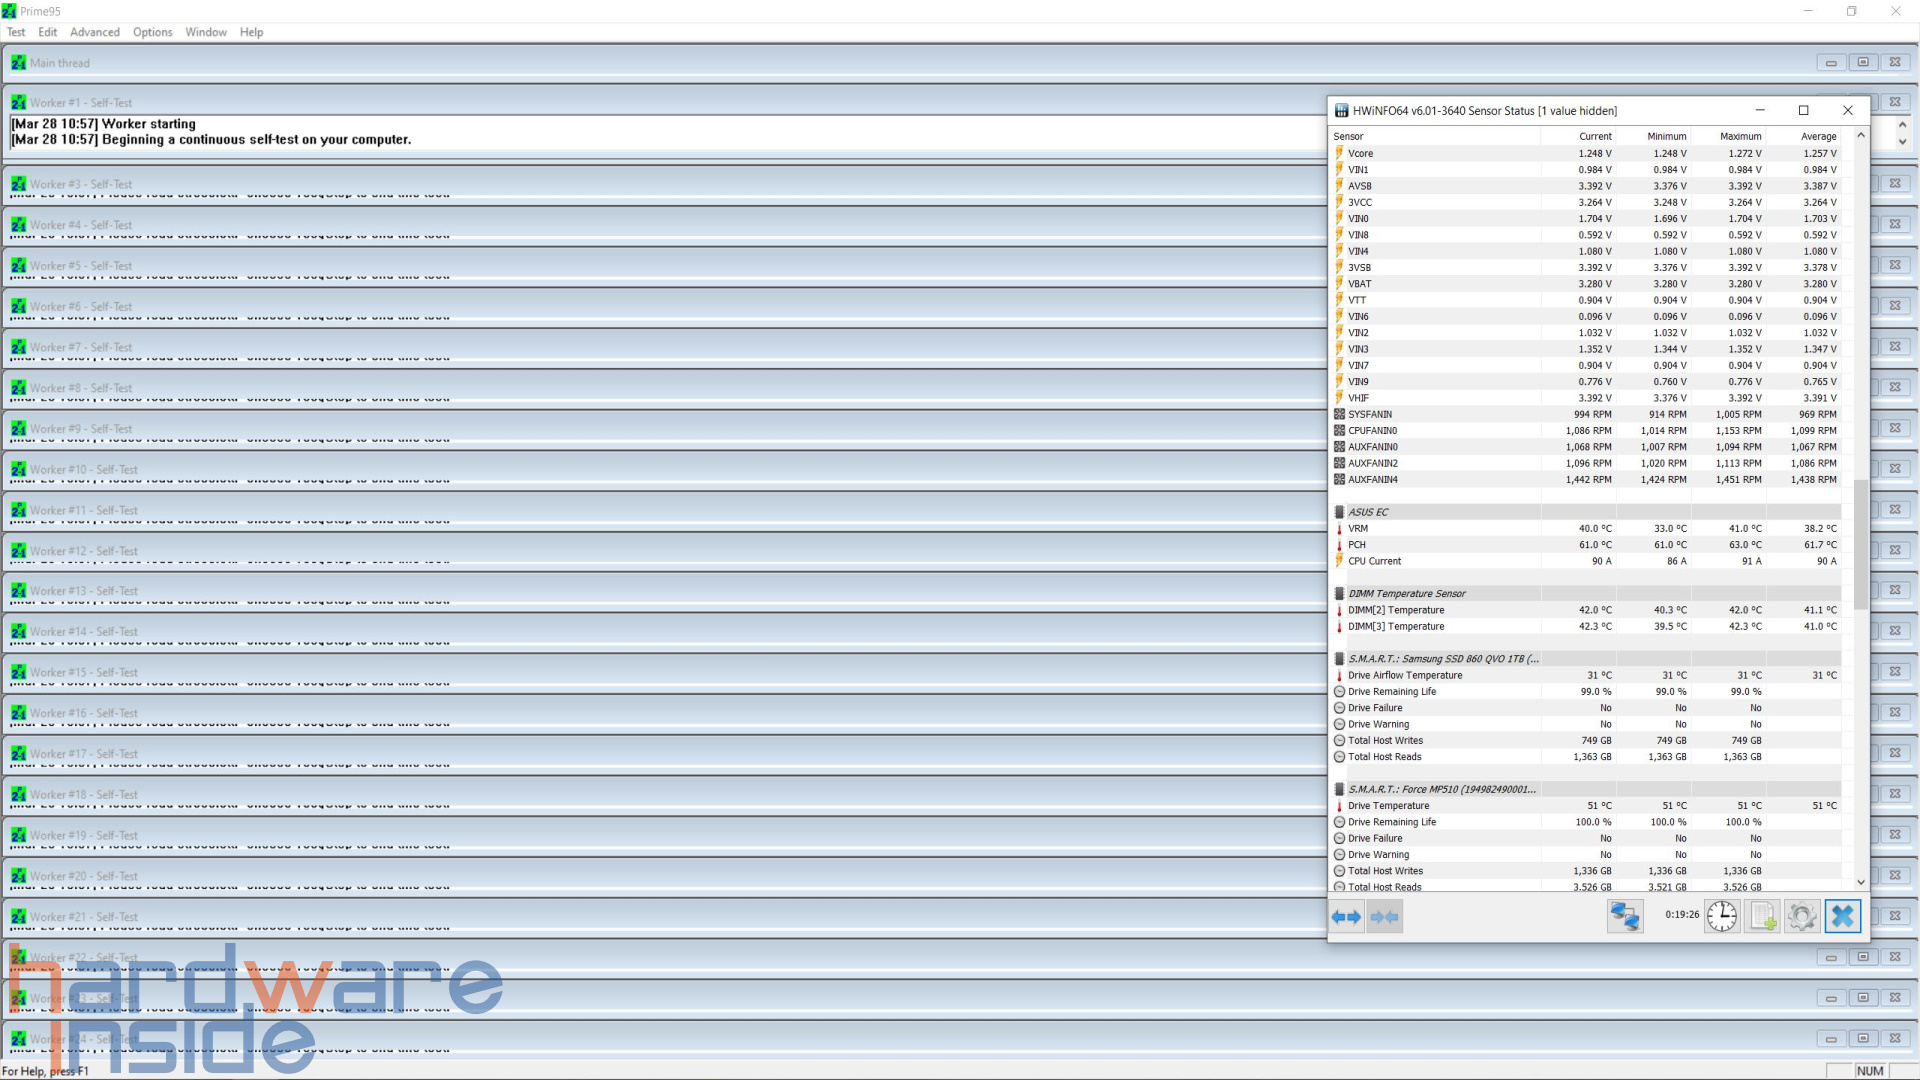Select the PCH temperature row

1586,545
